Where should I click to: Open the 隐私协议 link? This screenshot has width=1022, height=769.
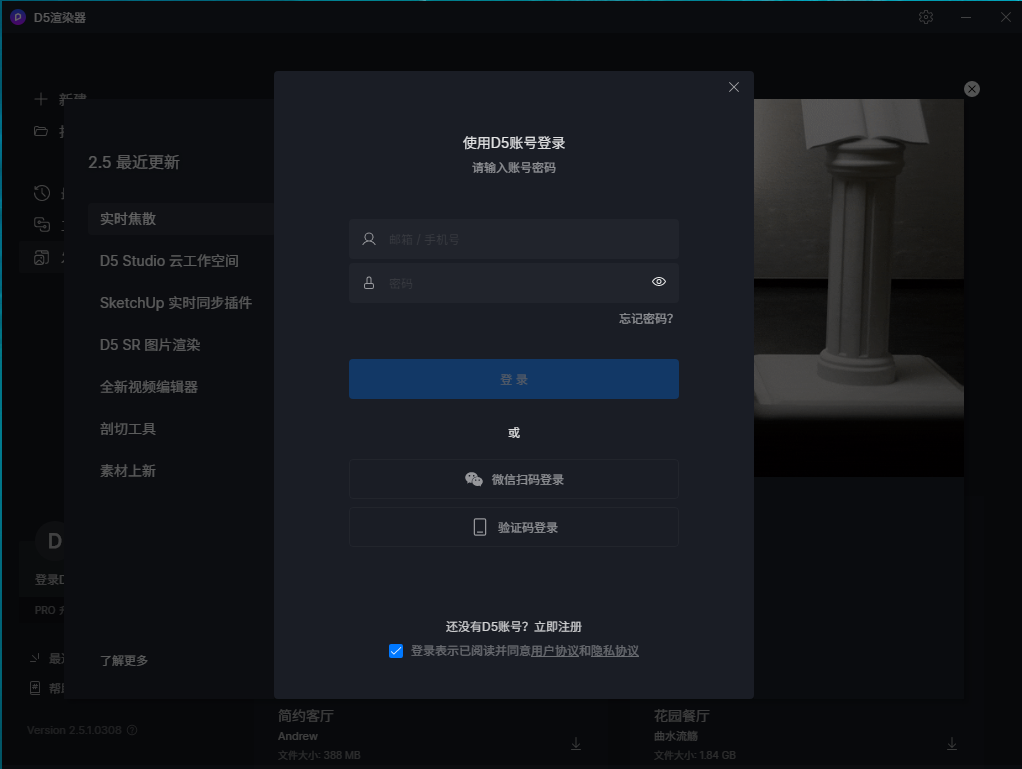click(x=615, y=651)
